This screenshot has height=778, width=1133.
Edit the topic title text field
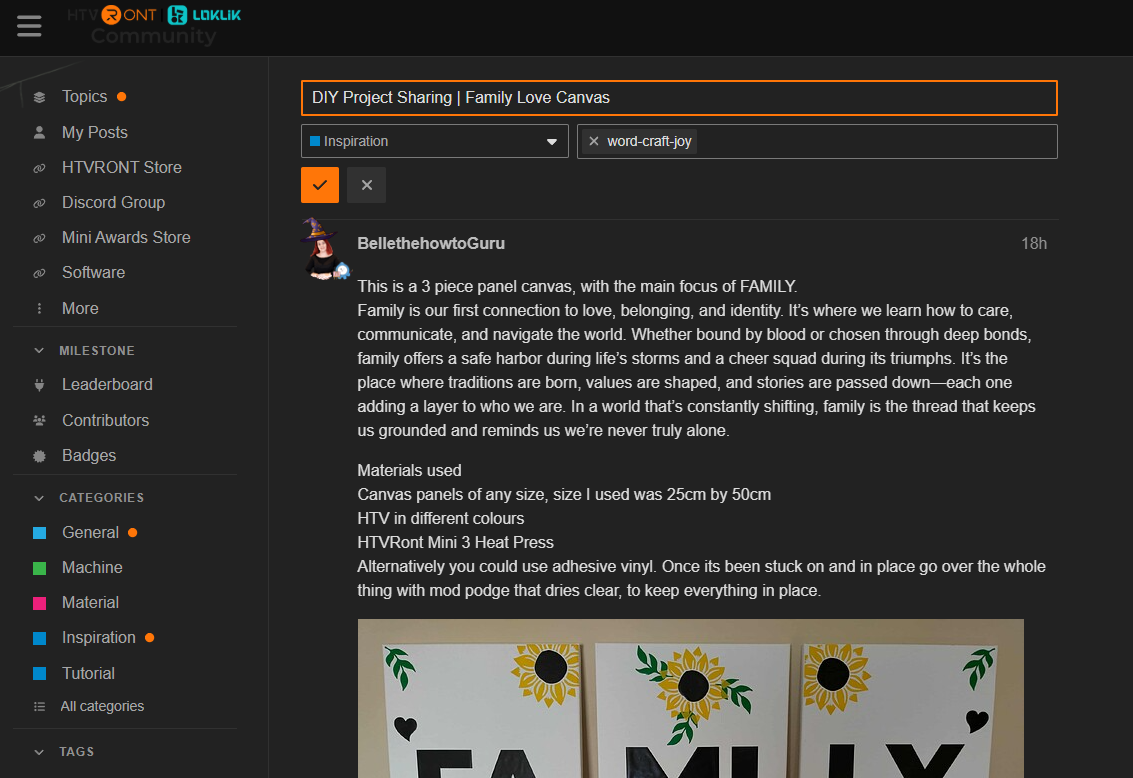coord(678,98)
